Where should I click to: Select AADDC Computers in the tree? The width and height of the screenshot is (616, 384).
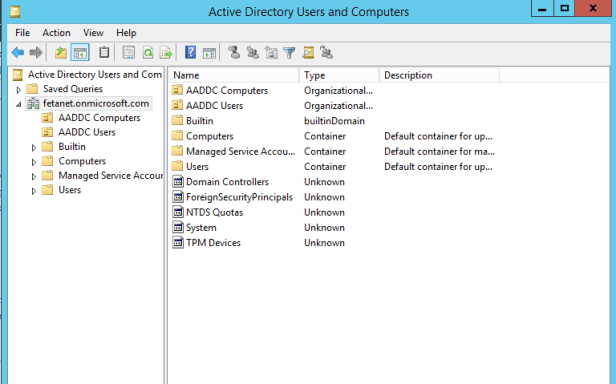tap(99, 118)
